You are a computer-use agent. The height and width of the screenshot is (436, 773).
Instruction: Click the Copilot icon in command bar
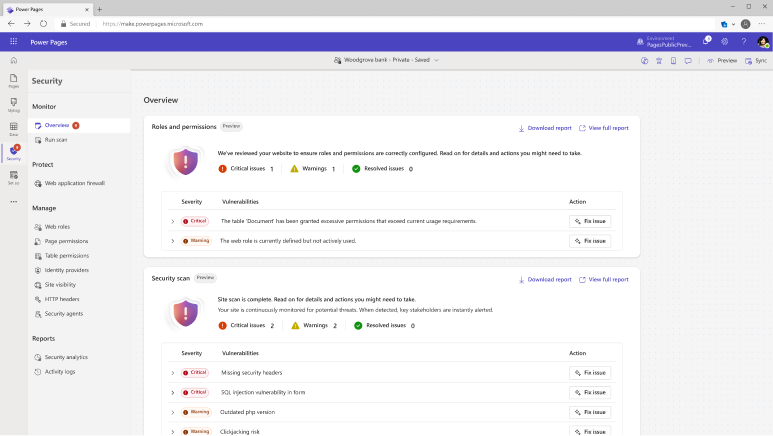(x=644, y=61)
